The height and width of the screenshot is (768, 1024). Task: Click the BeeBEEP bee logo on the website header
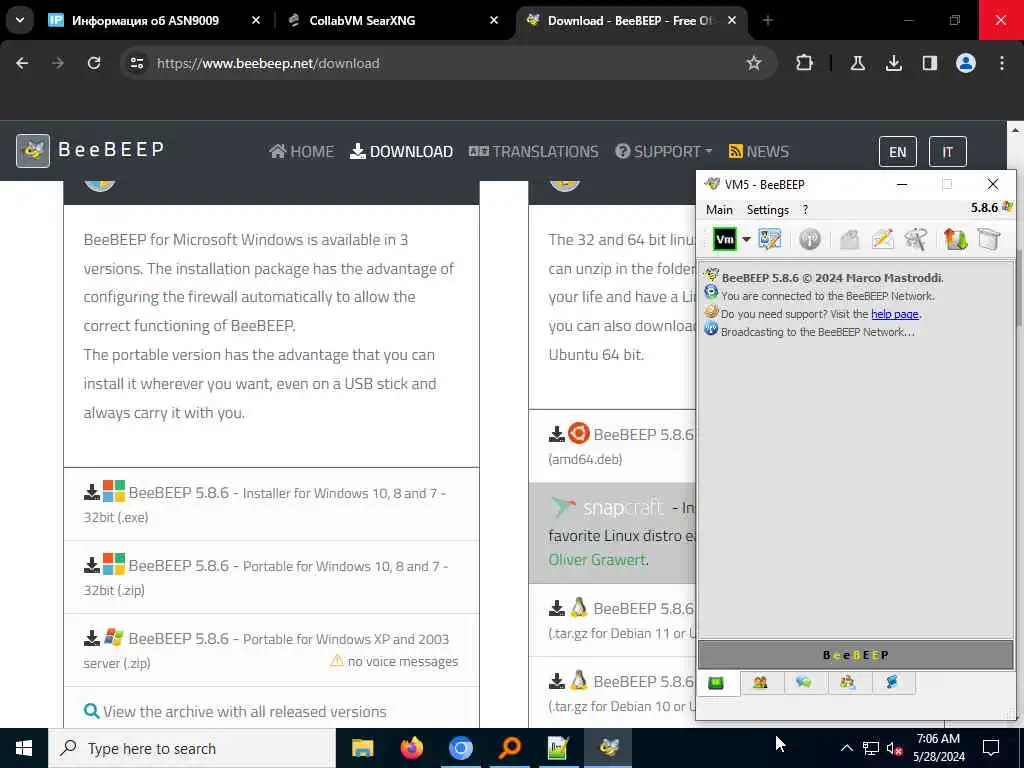click(x=33, y=151)
